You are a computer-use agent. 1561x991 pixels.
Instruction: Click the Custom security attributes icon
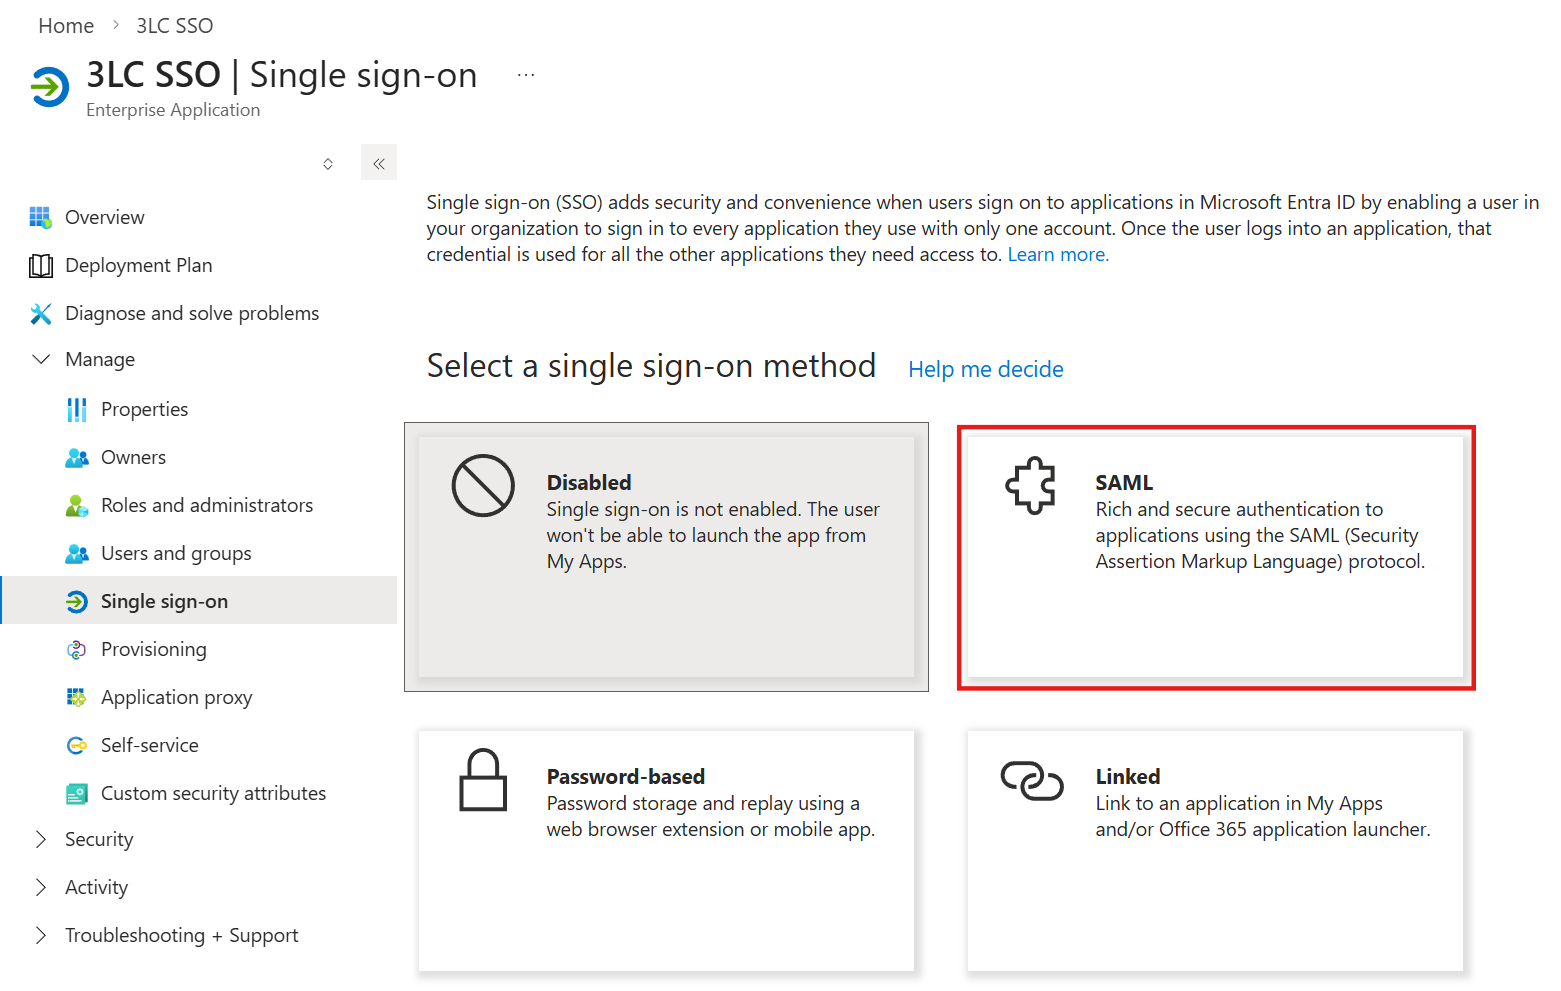tap(77, 793)
